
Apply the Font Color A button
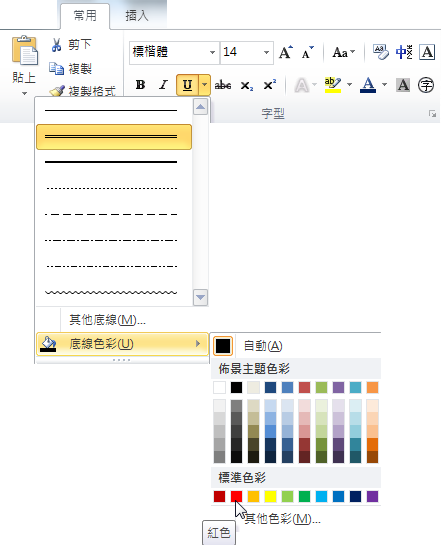coord(368,85)
